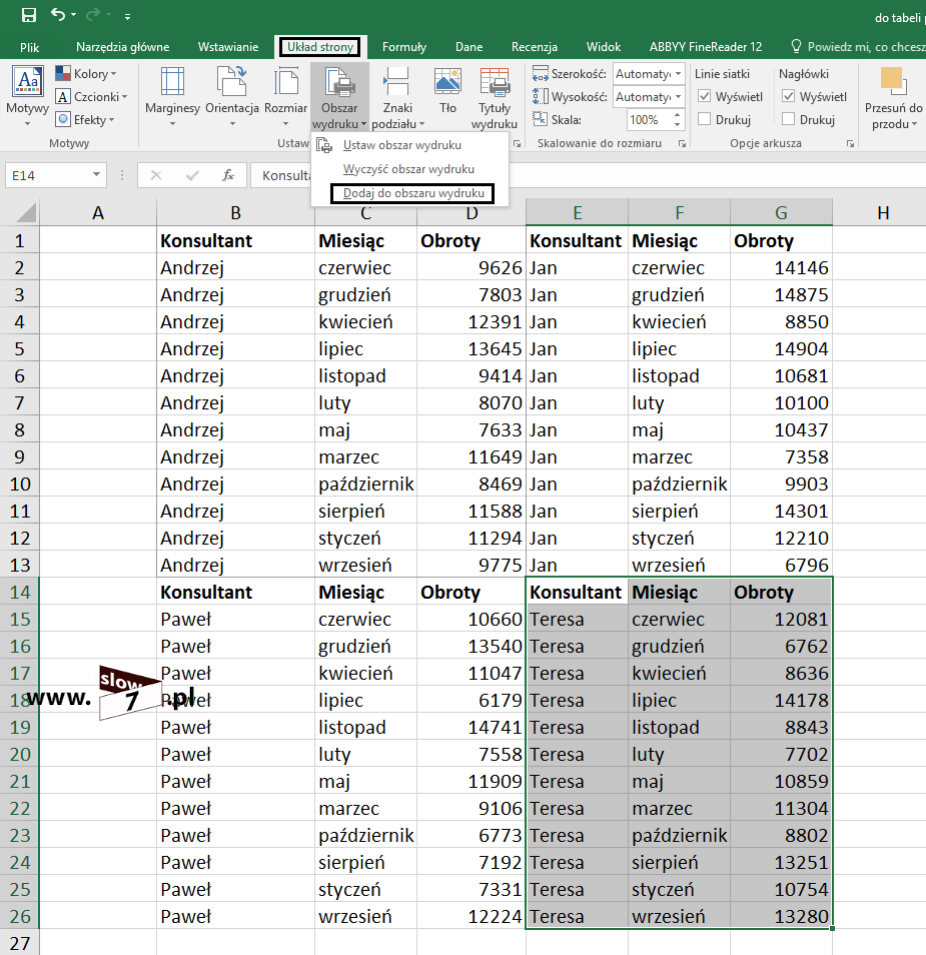Open the Efekty theme effects menu
Image resolution: width=926 pixels, height=955 pixels.
[85, 119]
